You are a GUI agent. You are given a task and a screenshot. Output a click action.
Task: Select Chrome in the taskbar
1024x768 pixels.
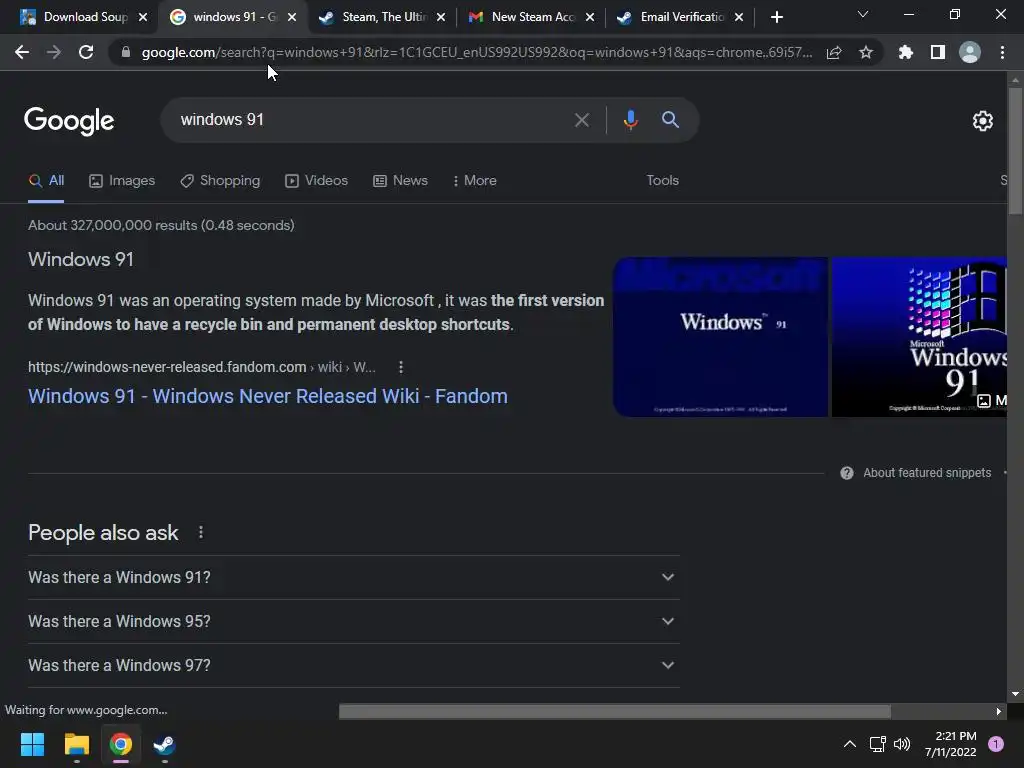[121, 744]
